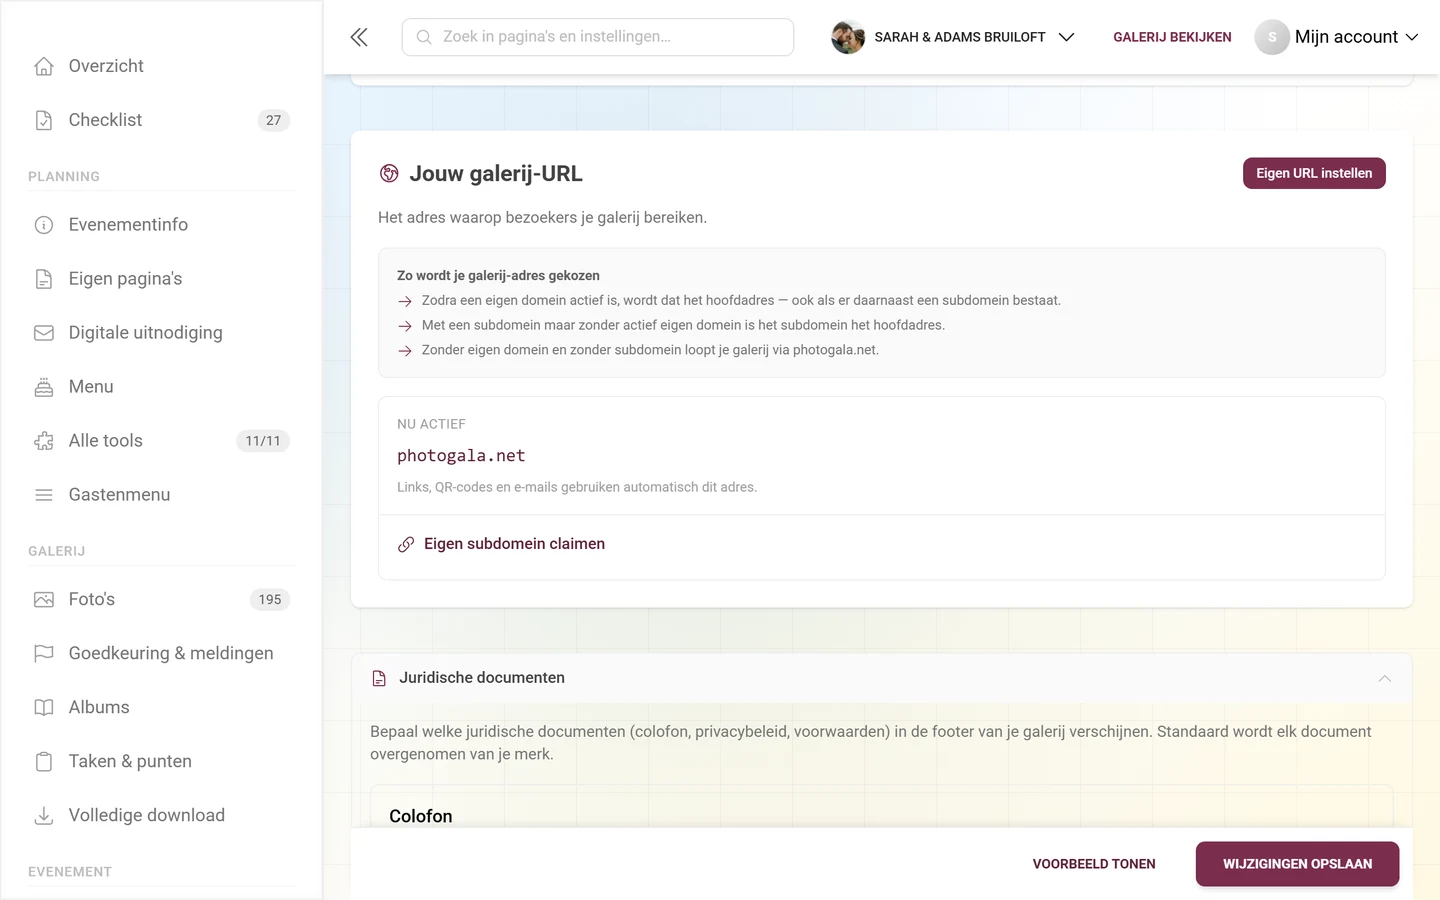Click the Digitale uitnodiging envelope icon
Screen dimensions: 1440x900
(x=44, y=333)
